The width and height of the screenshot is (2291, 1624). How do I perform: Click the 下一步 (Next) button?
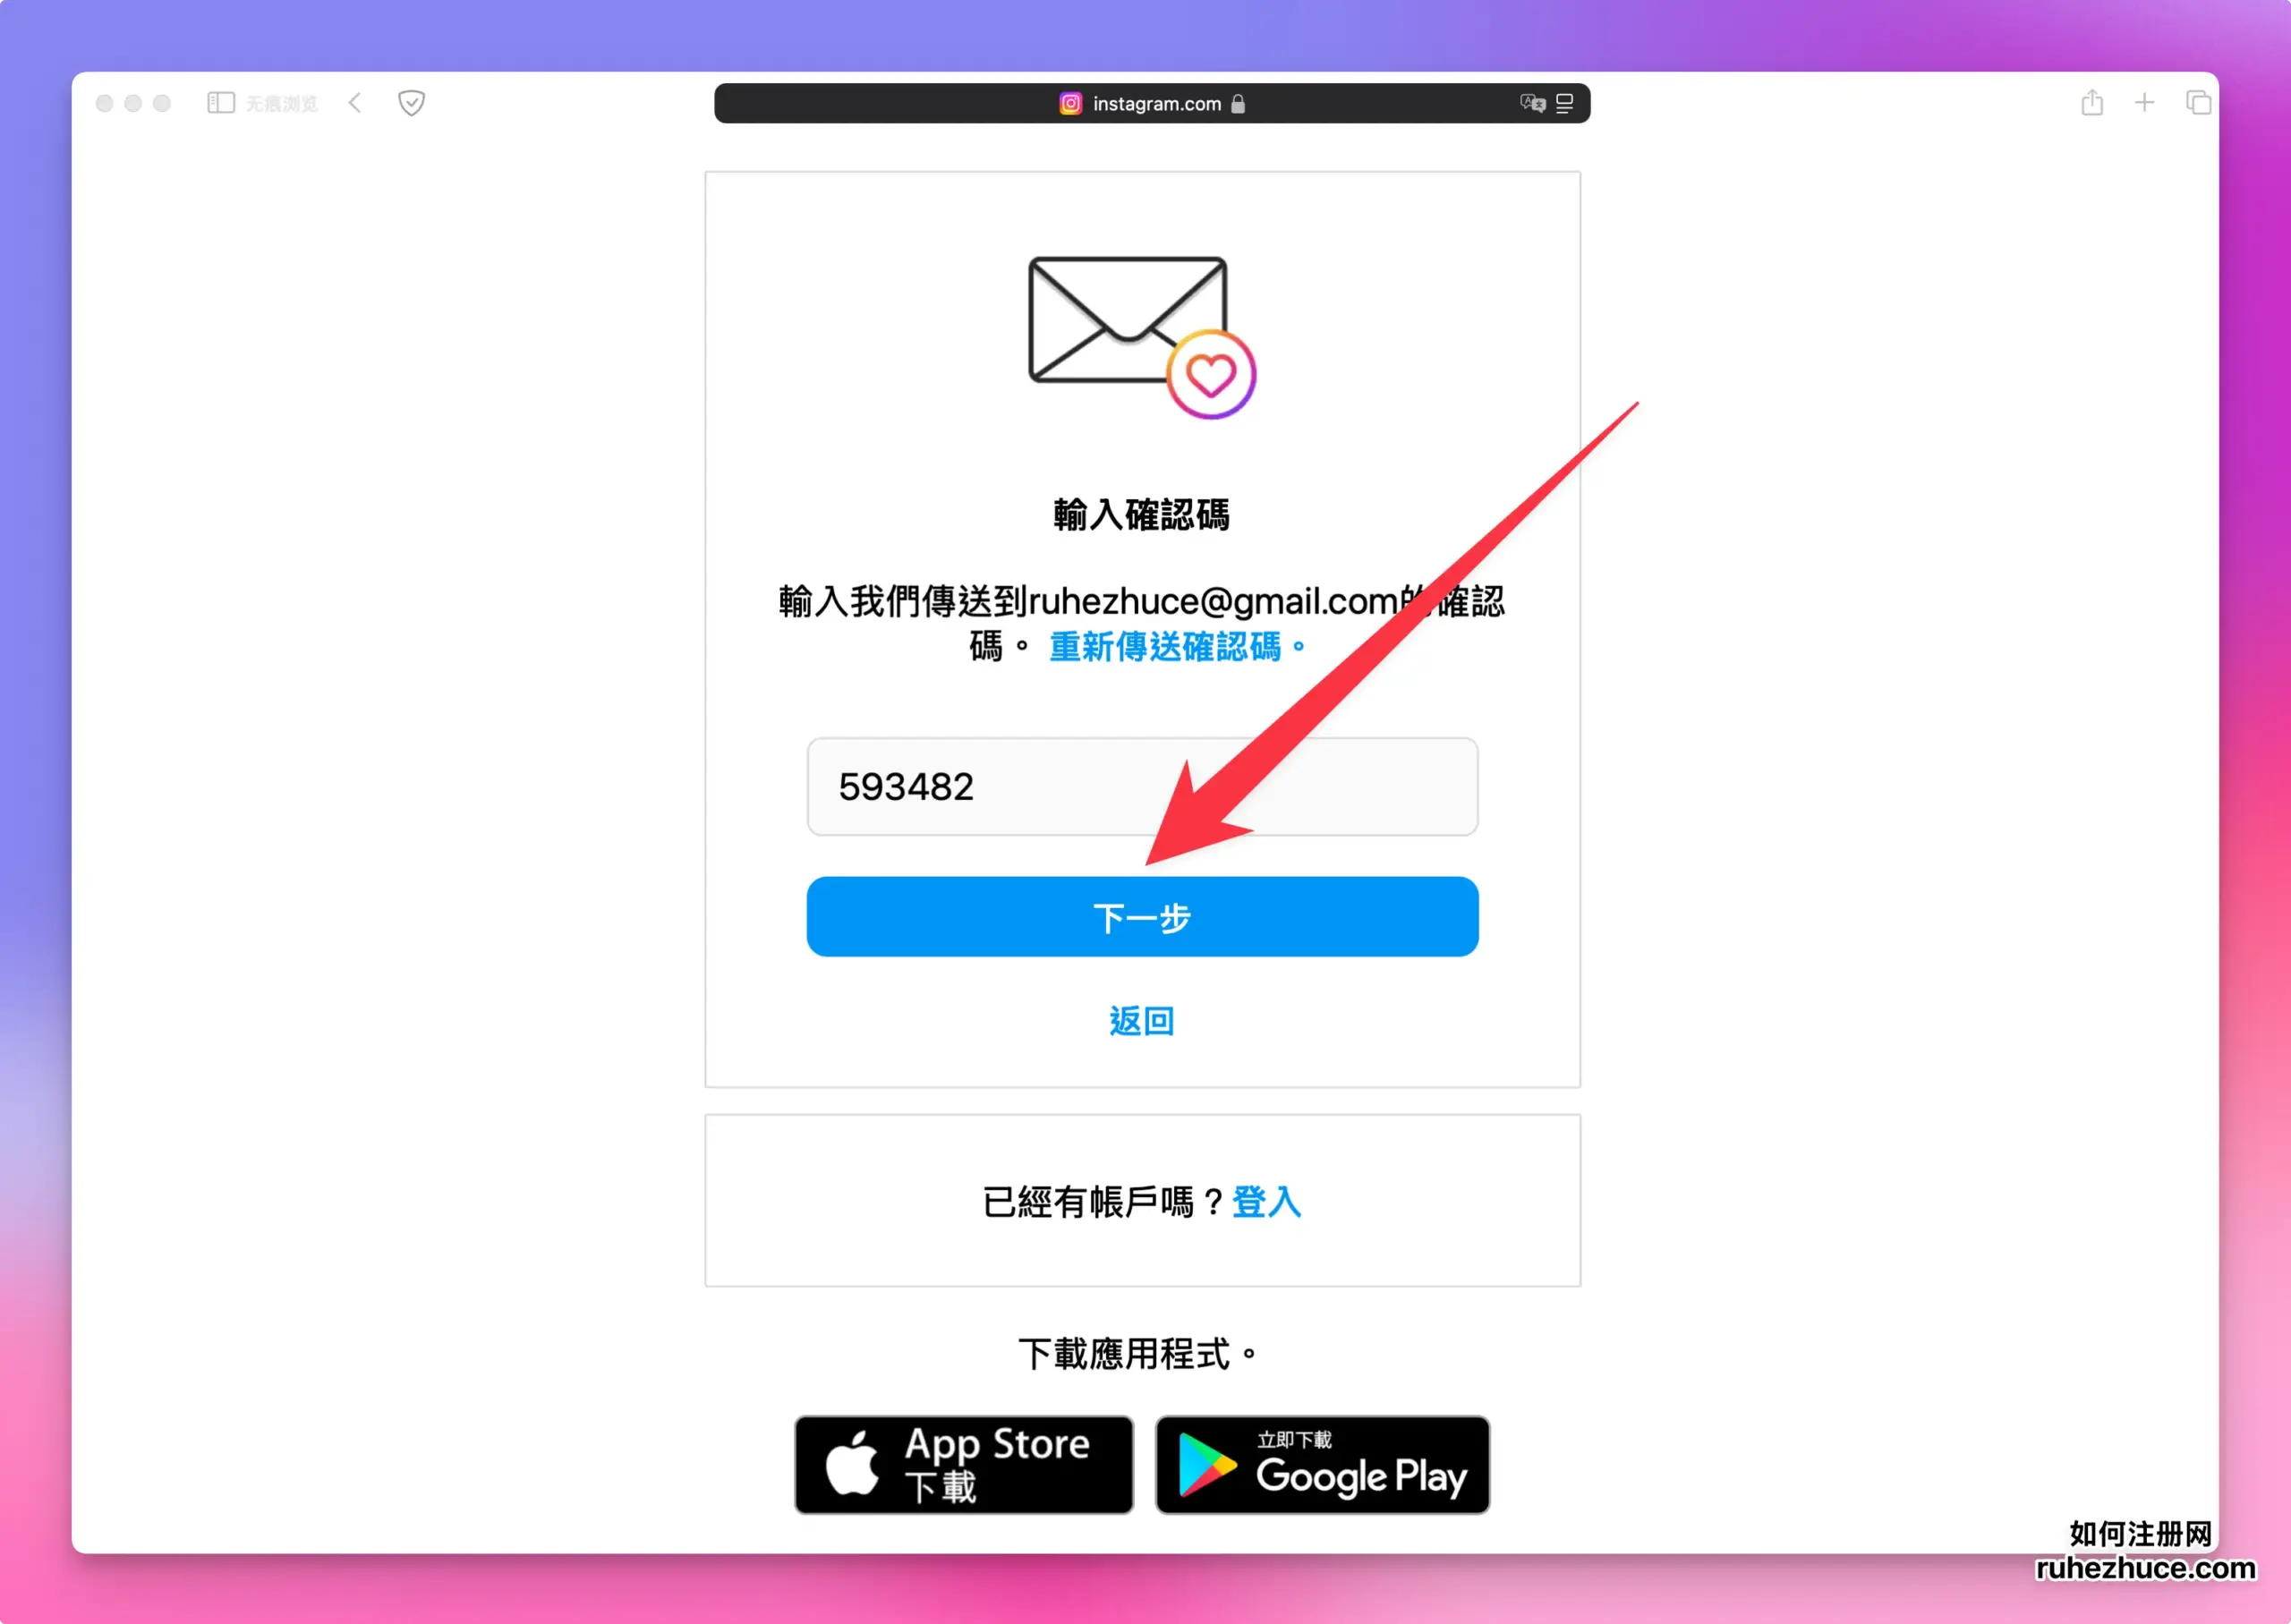point(1143,915)
